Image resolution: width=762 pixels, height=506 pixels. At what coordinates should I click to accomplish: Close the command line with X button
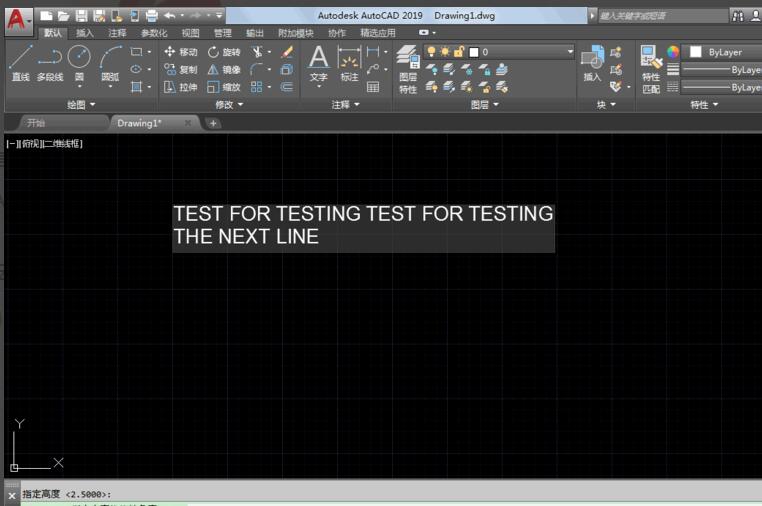pos(12,496)
